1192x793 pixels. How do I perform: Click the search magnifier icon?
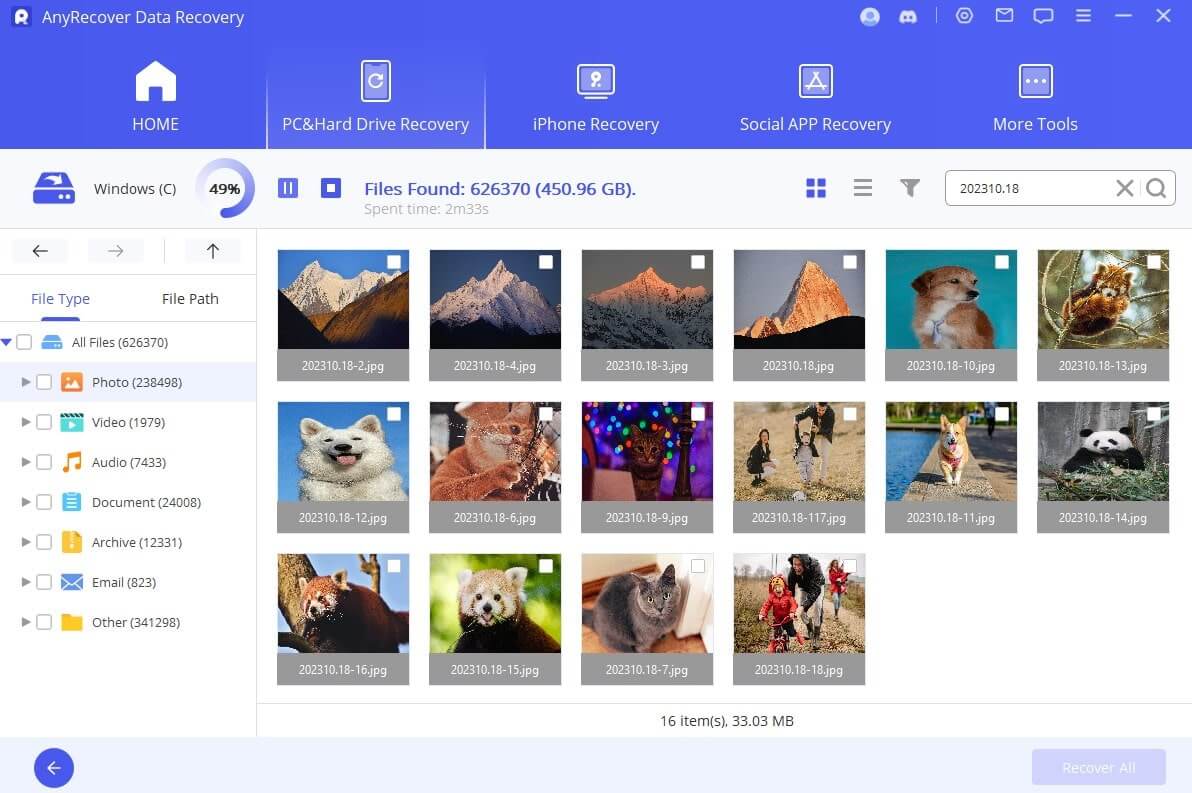tap(1156, 188)
